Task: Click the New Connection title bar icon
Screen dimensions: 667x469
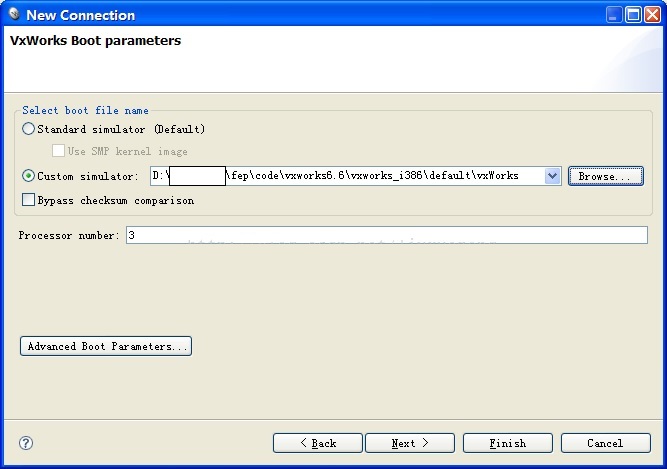Action: 14,14
